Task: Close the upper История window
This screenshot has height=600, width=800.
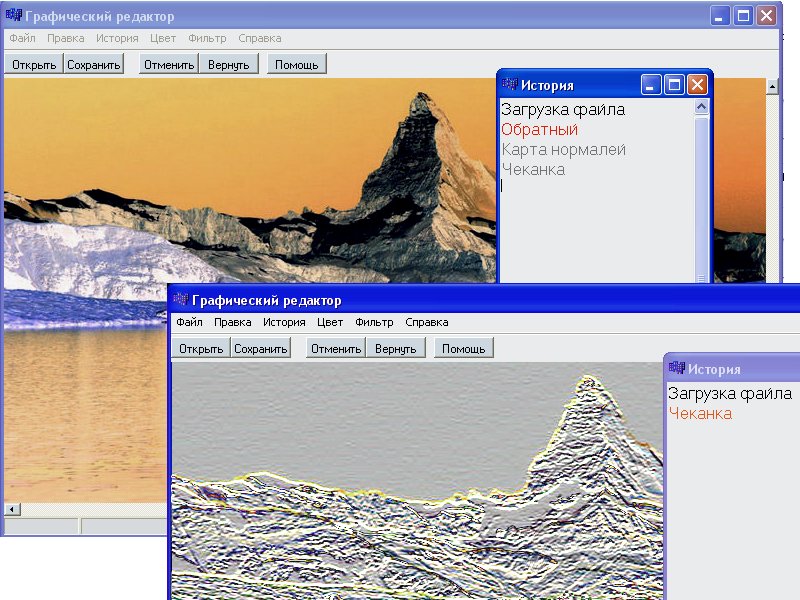Action: click(697, 85)
